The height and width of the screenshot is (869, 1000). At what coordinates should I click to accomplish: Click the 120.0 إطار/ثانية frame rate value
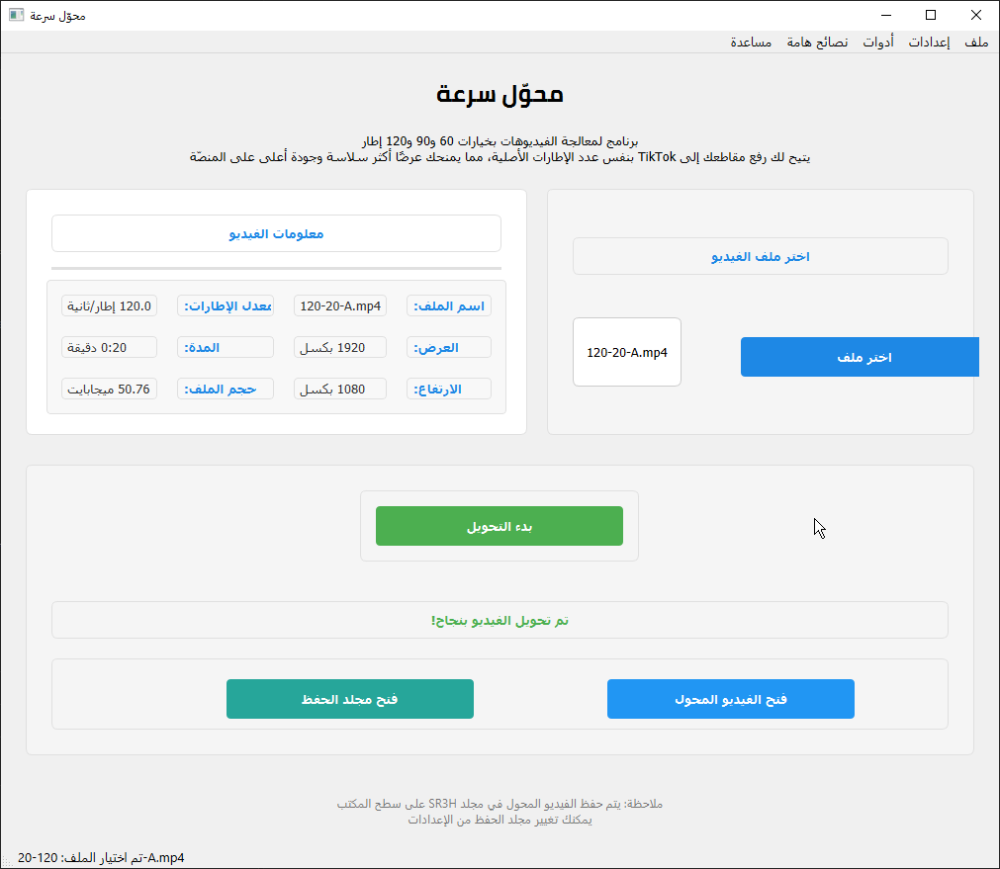pyautogui.click(x=109, y=306)
